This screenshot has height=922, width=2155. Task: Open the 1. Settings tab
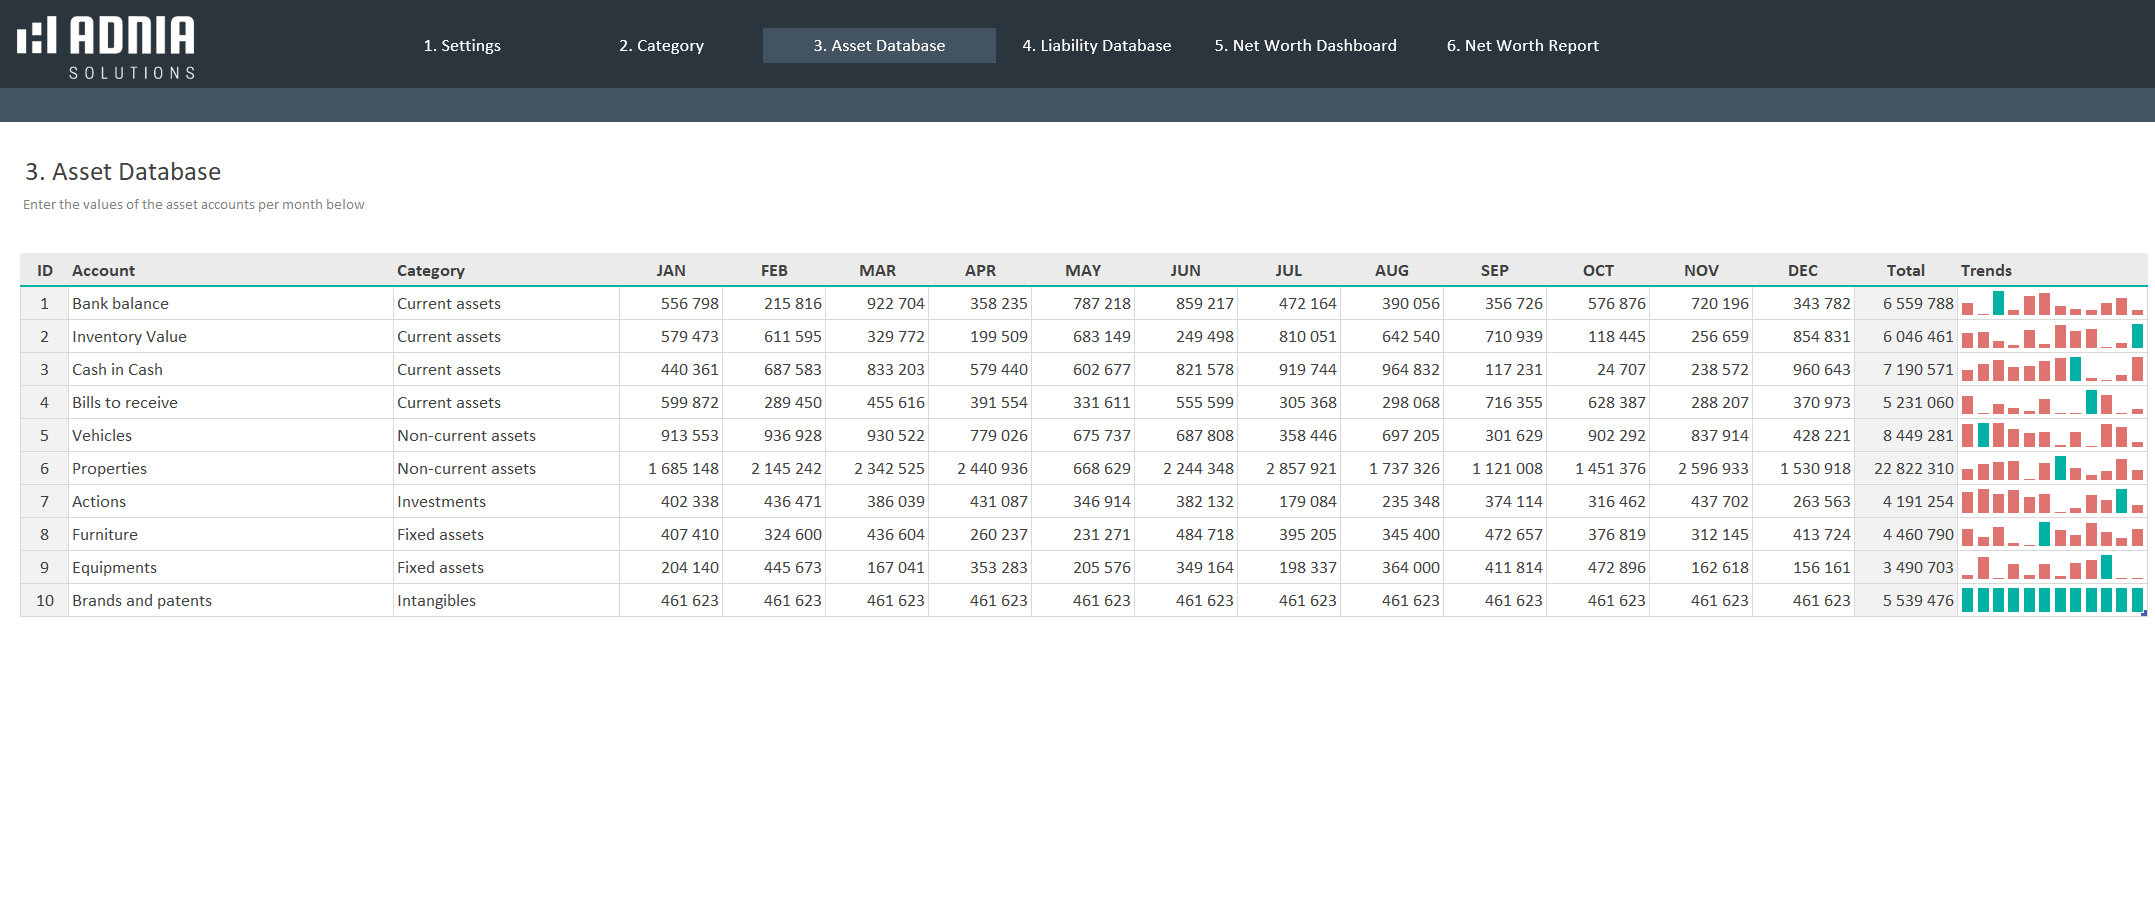click(x=461, y=46)
